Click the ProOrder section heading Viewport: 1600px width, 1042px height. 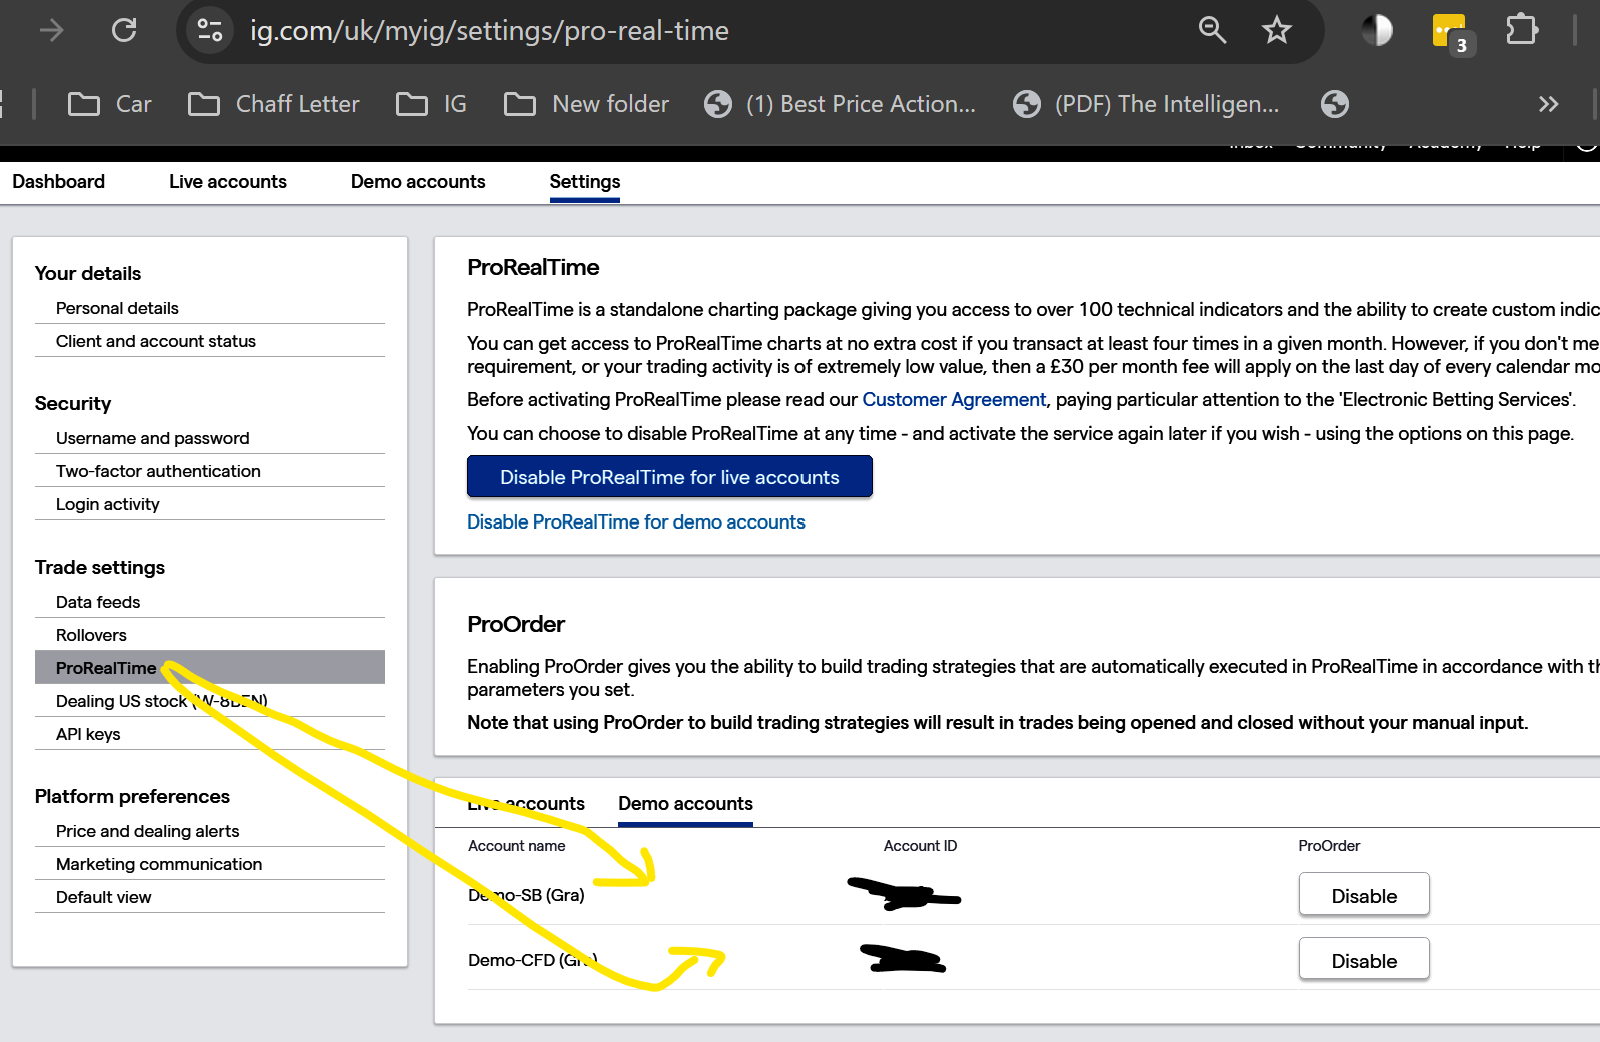tap(516, 624)
